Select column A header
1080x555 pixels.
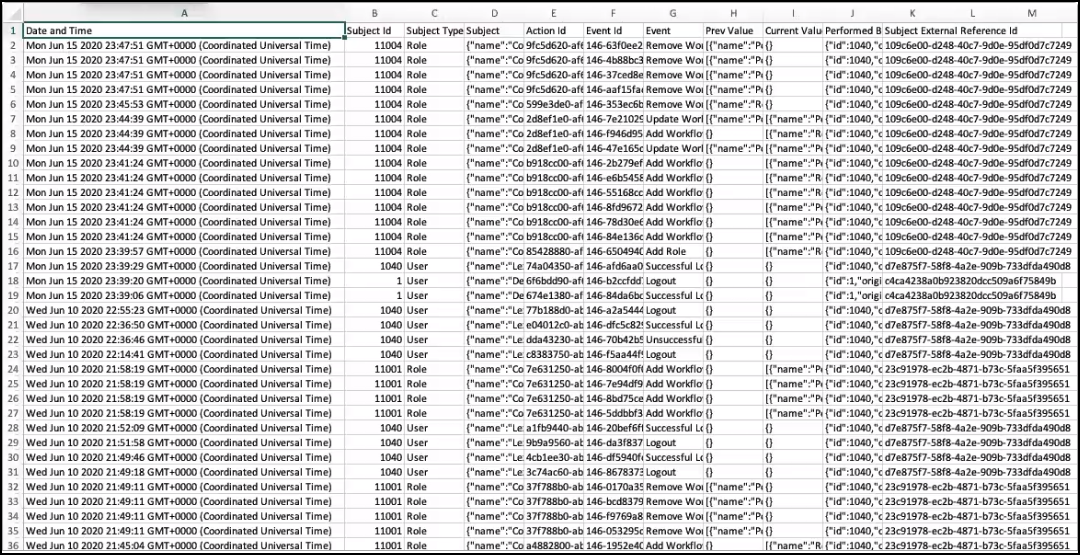pos(183,13)
